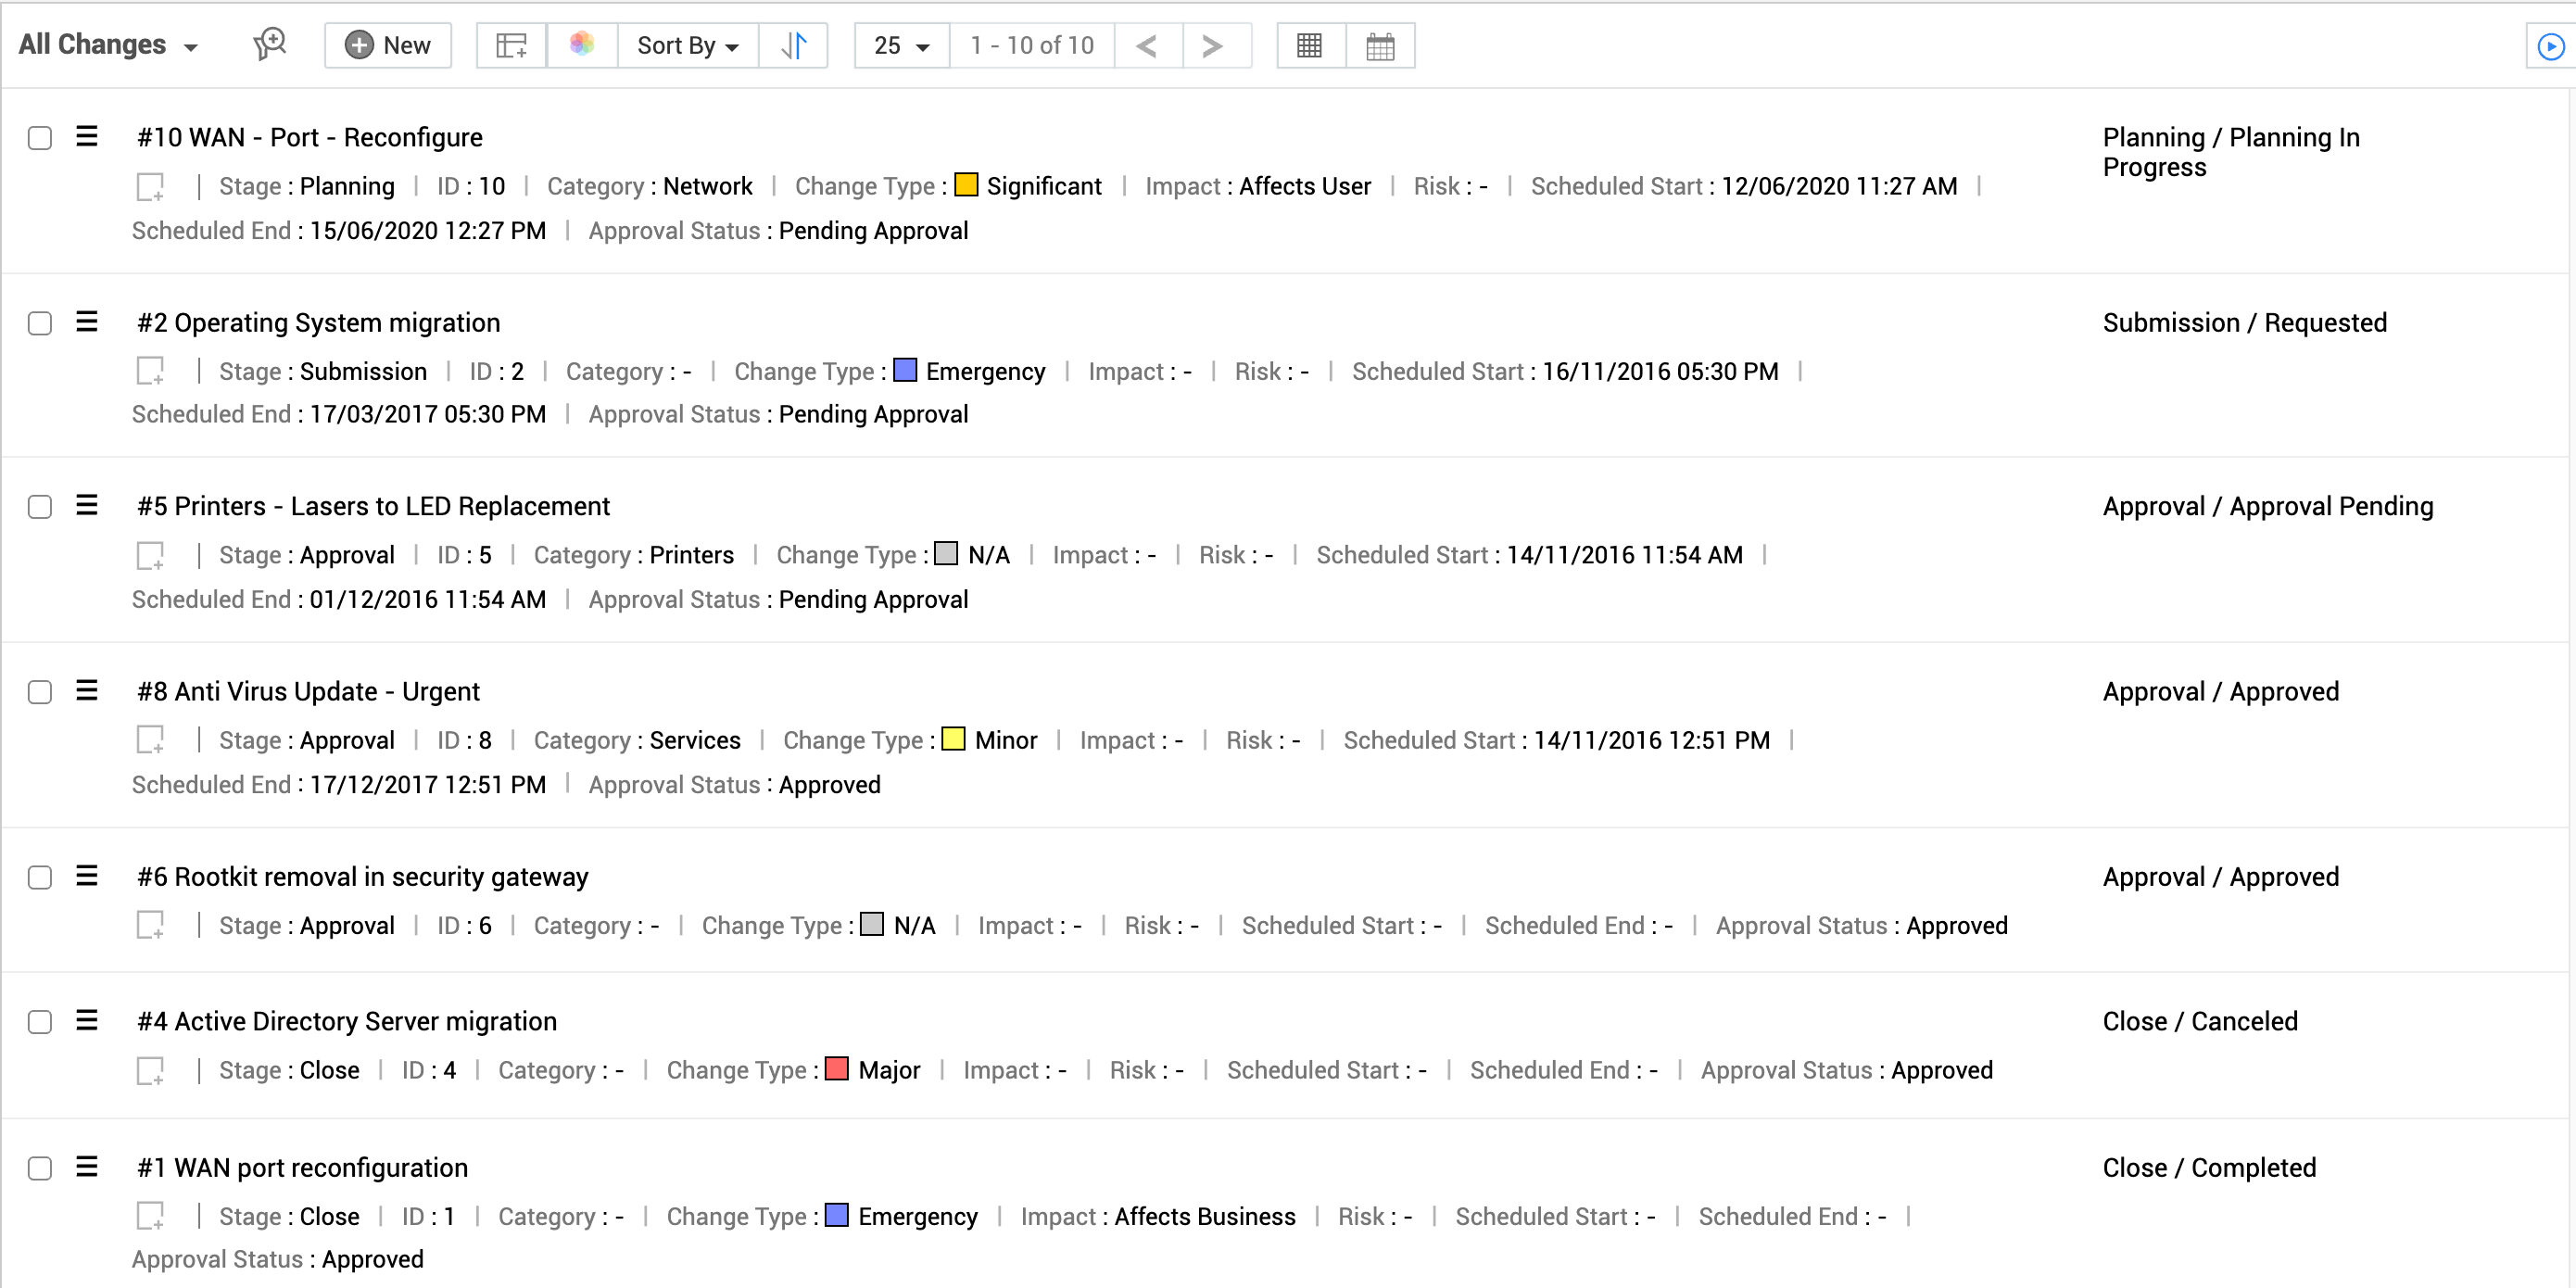
Task: Add note icon for #6 Rootkit removal
Action: (150, 925)
